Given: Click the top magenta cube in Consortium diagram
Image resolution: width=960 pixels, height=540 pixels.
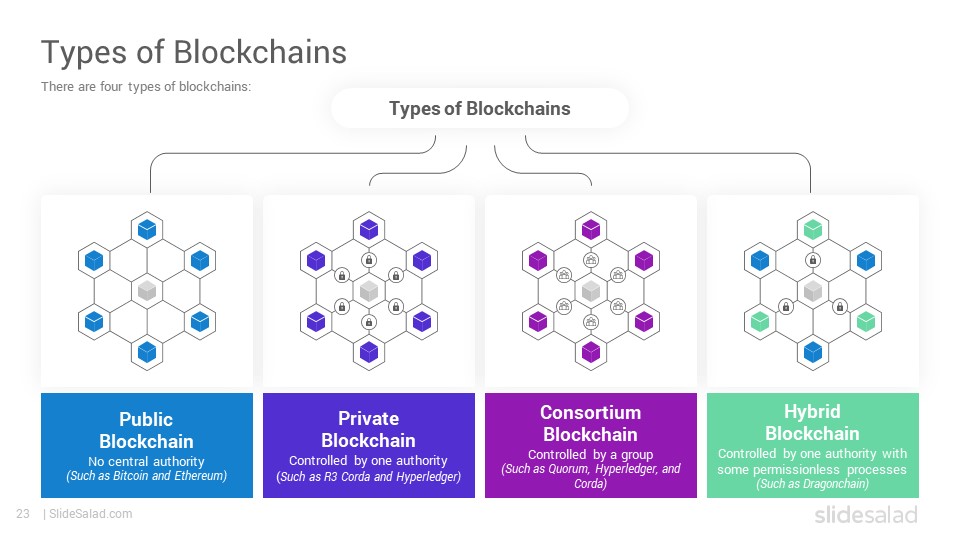Looking at the screenshot, I should 591,230.
